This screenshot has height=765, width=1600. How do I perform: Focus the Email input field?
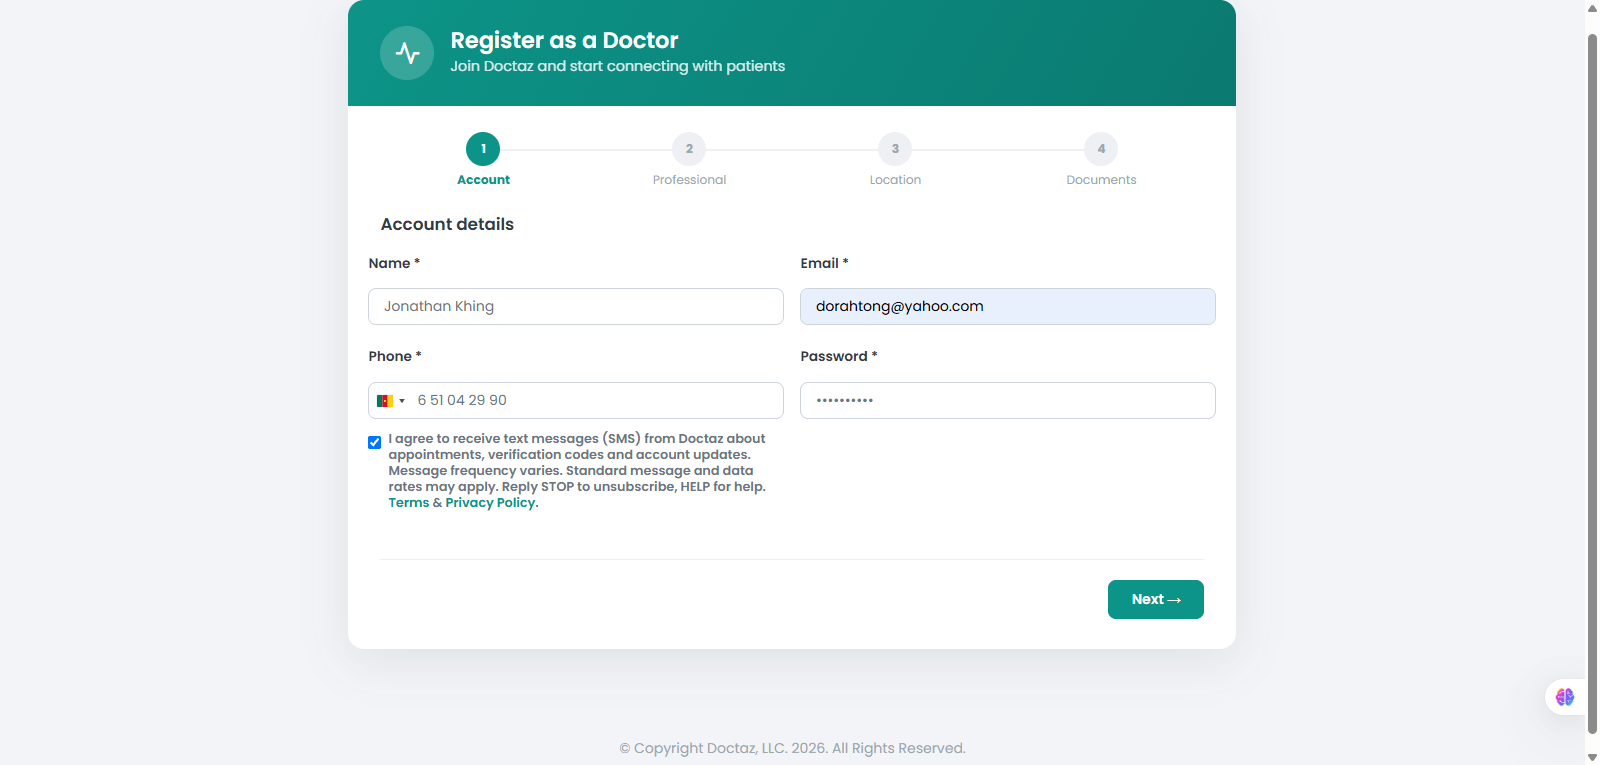tap(1008, 306)
